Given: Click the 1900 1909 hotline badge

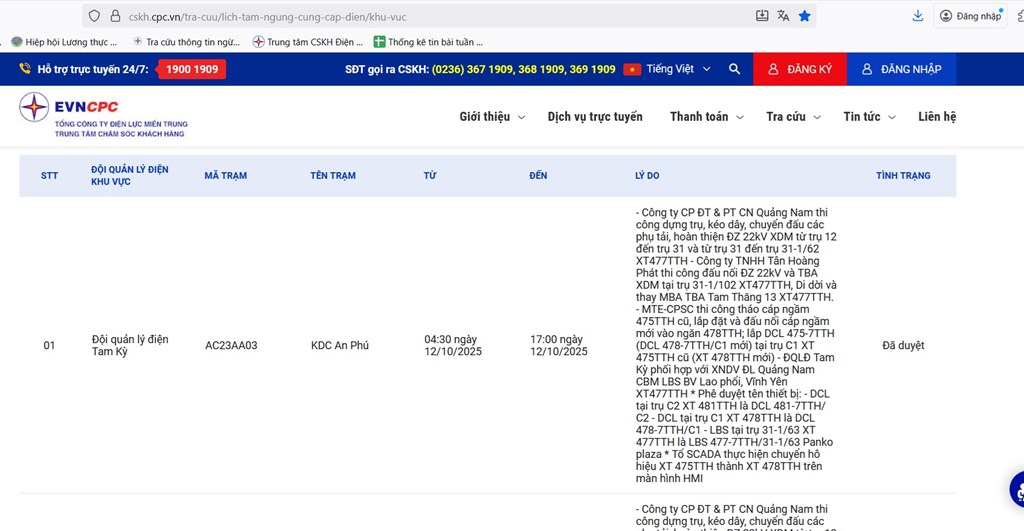Looking at the screenshot, I should (x=191, y=69).
